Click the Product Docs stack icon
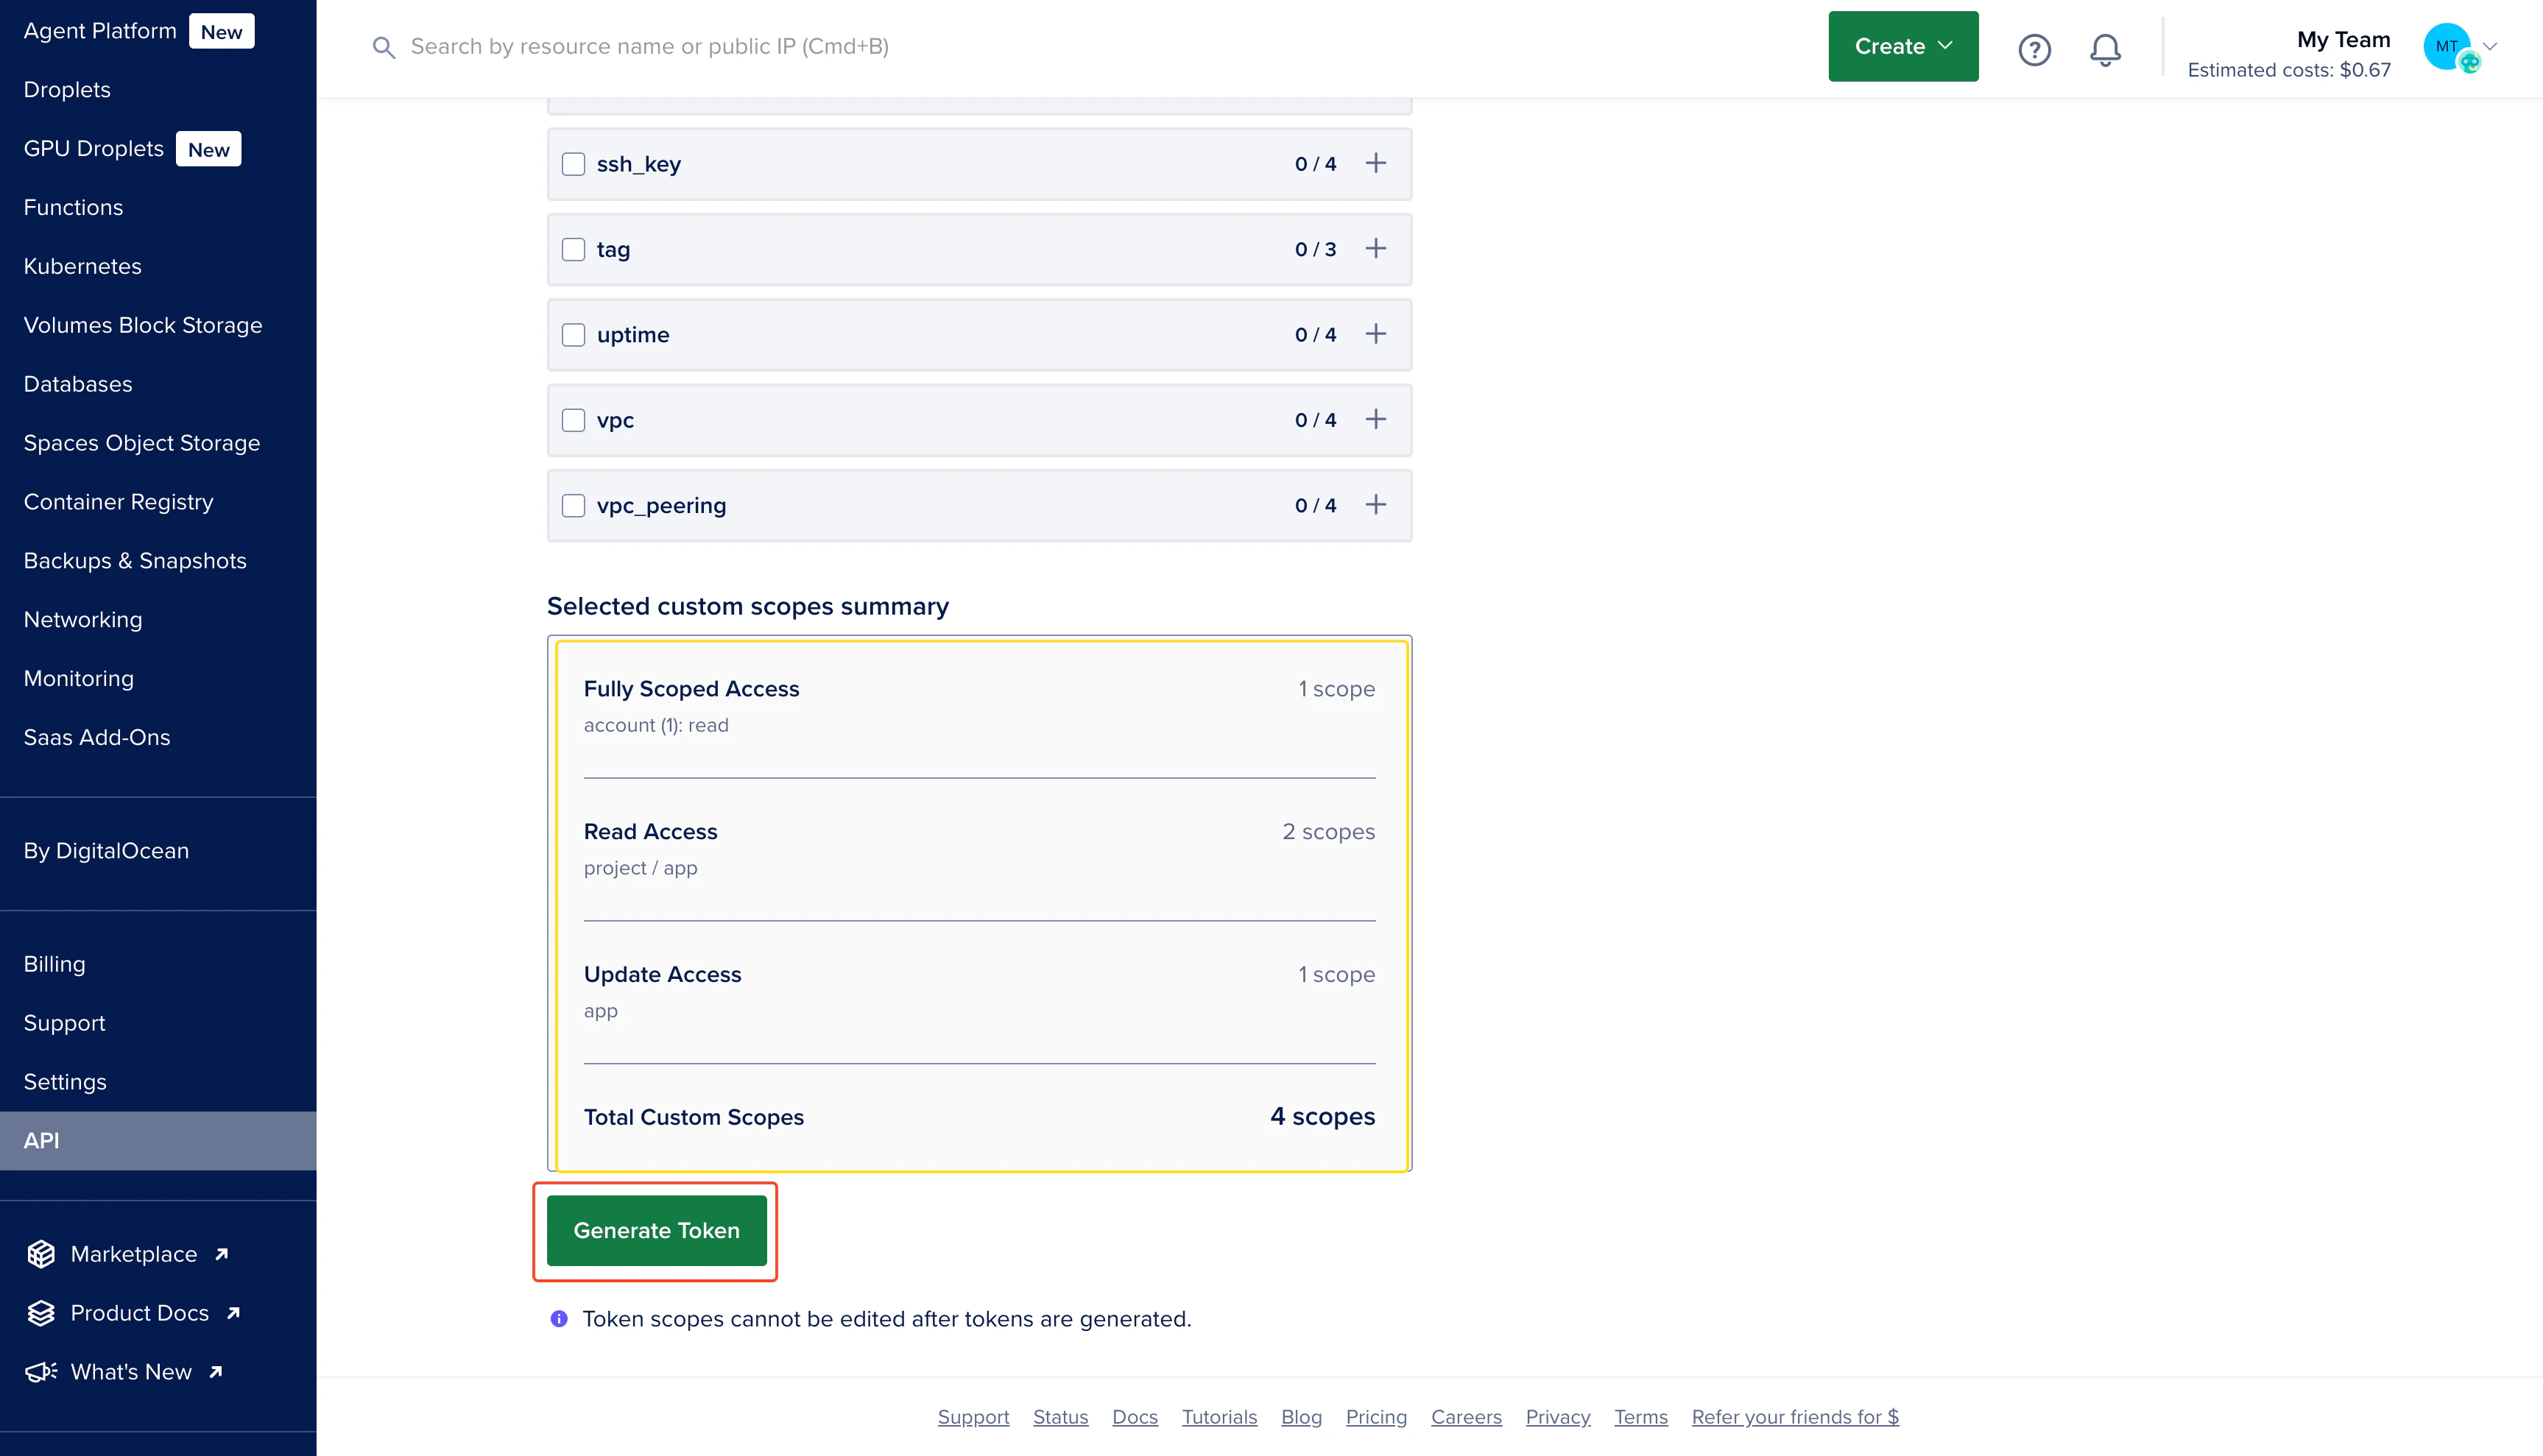Viewport: 2543px width, 1456px height. (41, 1313)
